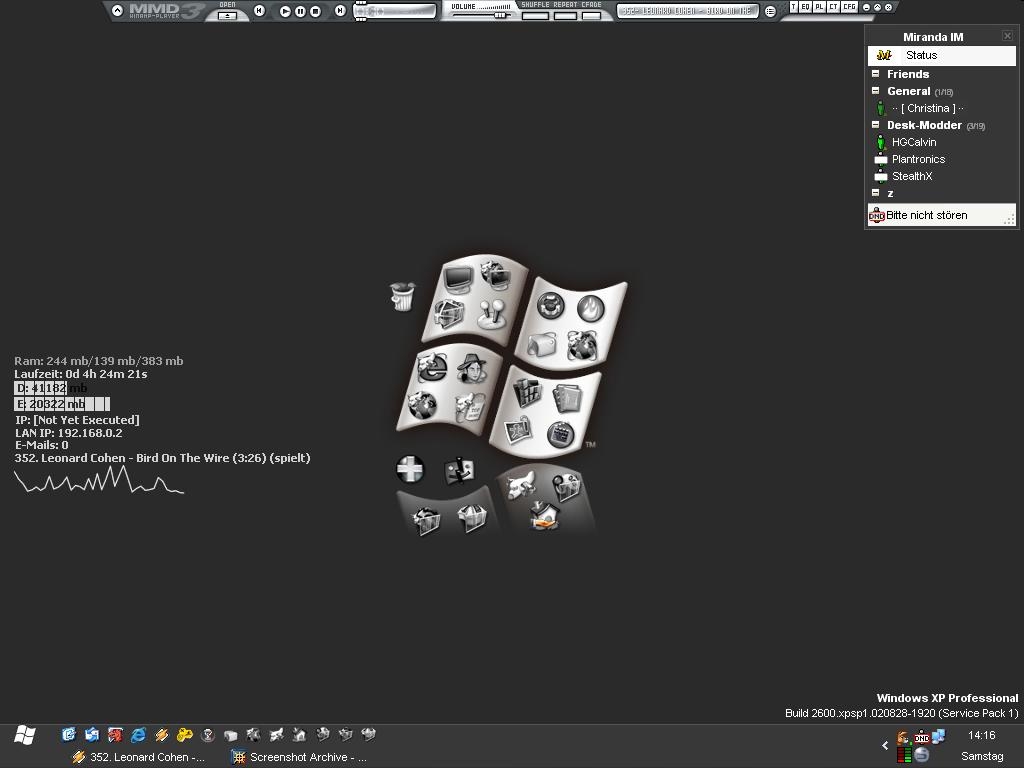
Task: Switch to '352. Leonard Cohen' taskbar window
Action: click(x=139, y=757)
